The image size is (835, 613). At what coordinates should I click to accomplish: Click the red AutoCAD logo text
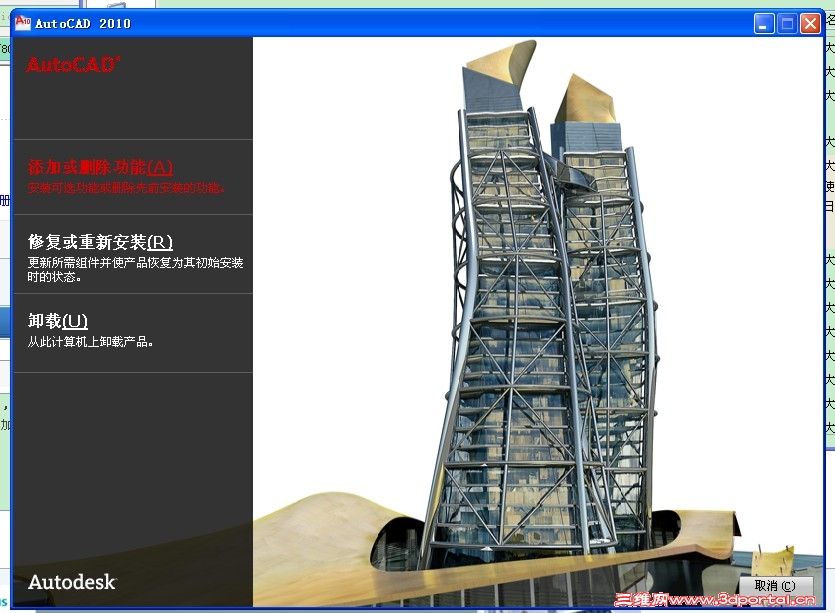coord(73,65)
